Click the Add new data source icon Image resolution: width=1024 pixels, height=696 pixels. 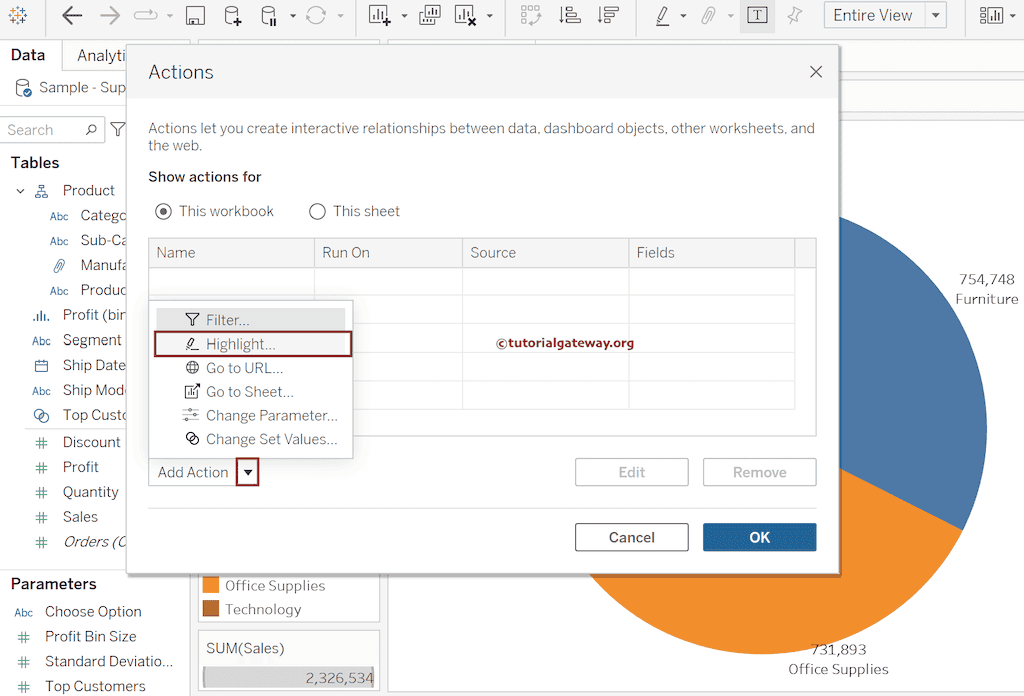[x=232, y=16]
